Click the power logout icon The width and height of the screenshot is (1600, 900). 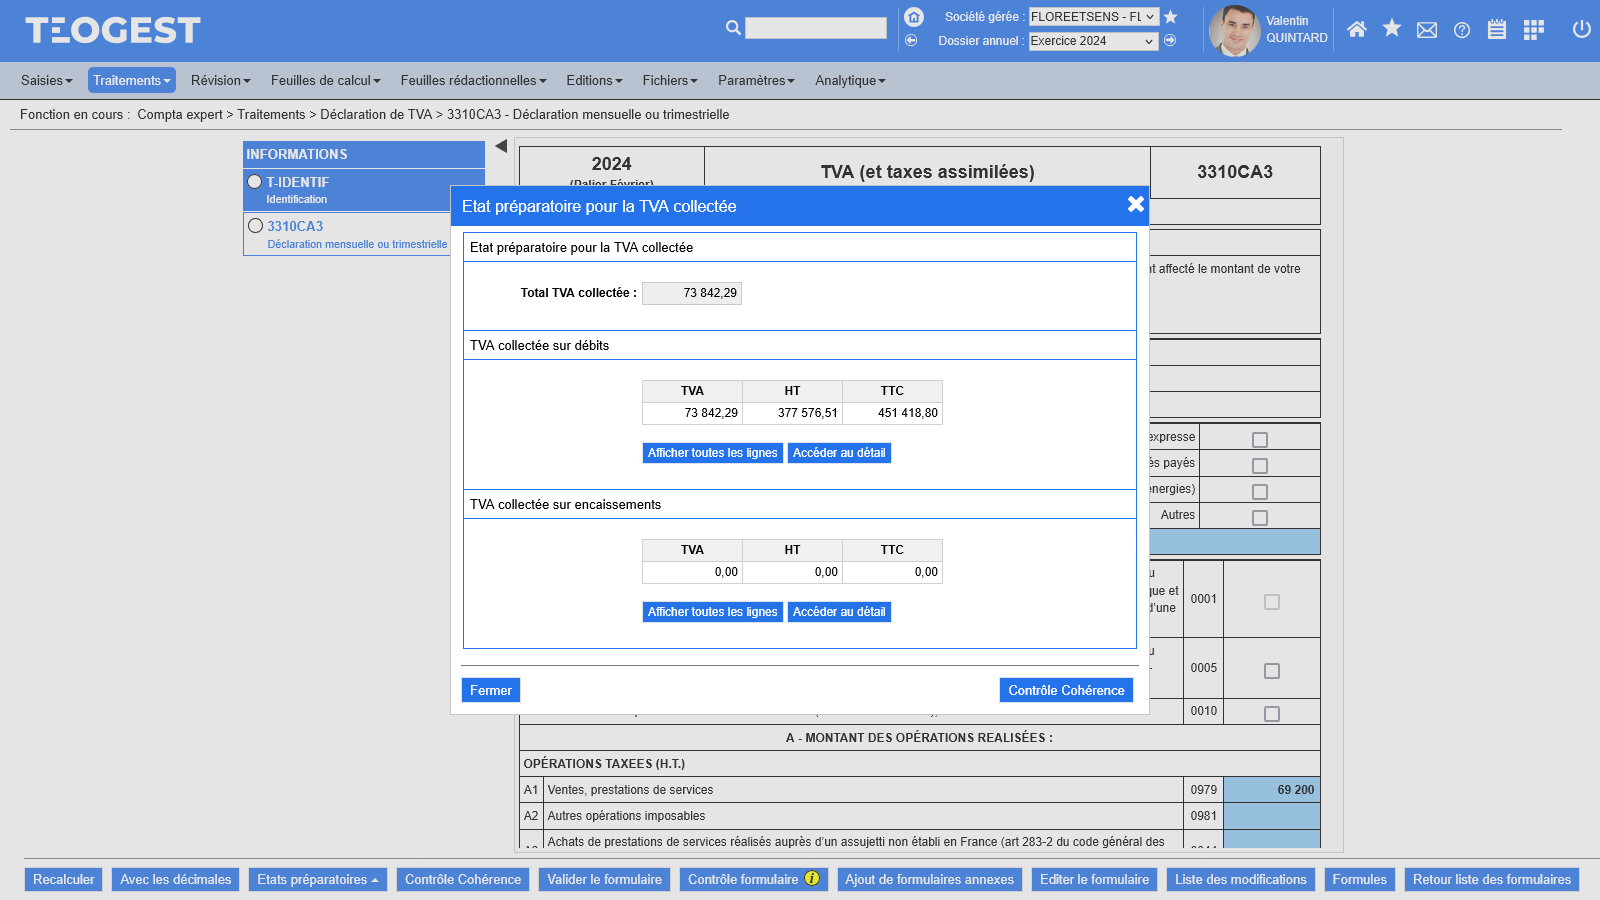coord(1581,29)
